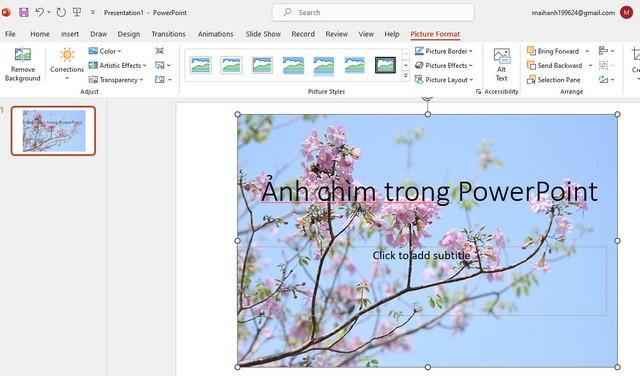The height and width of the screenshot is (376, 640).
Task: Open the Rotate objects dropdown
Action: (607, 80)
